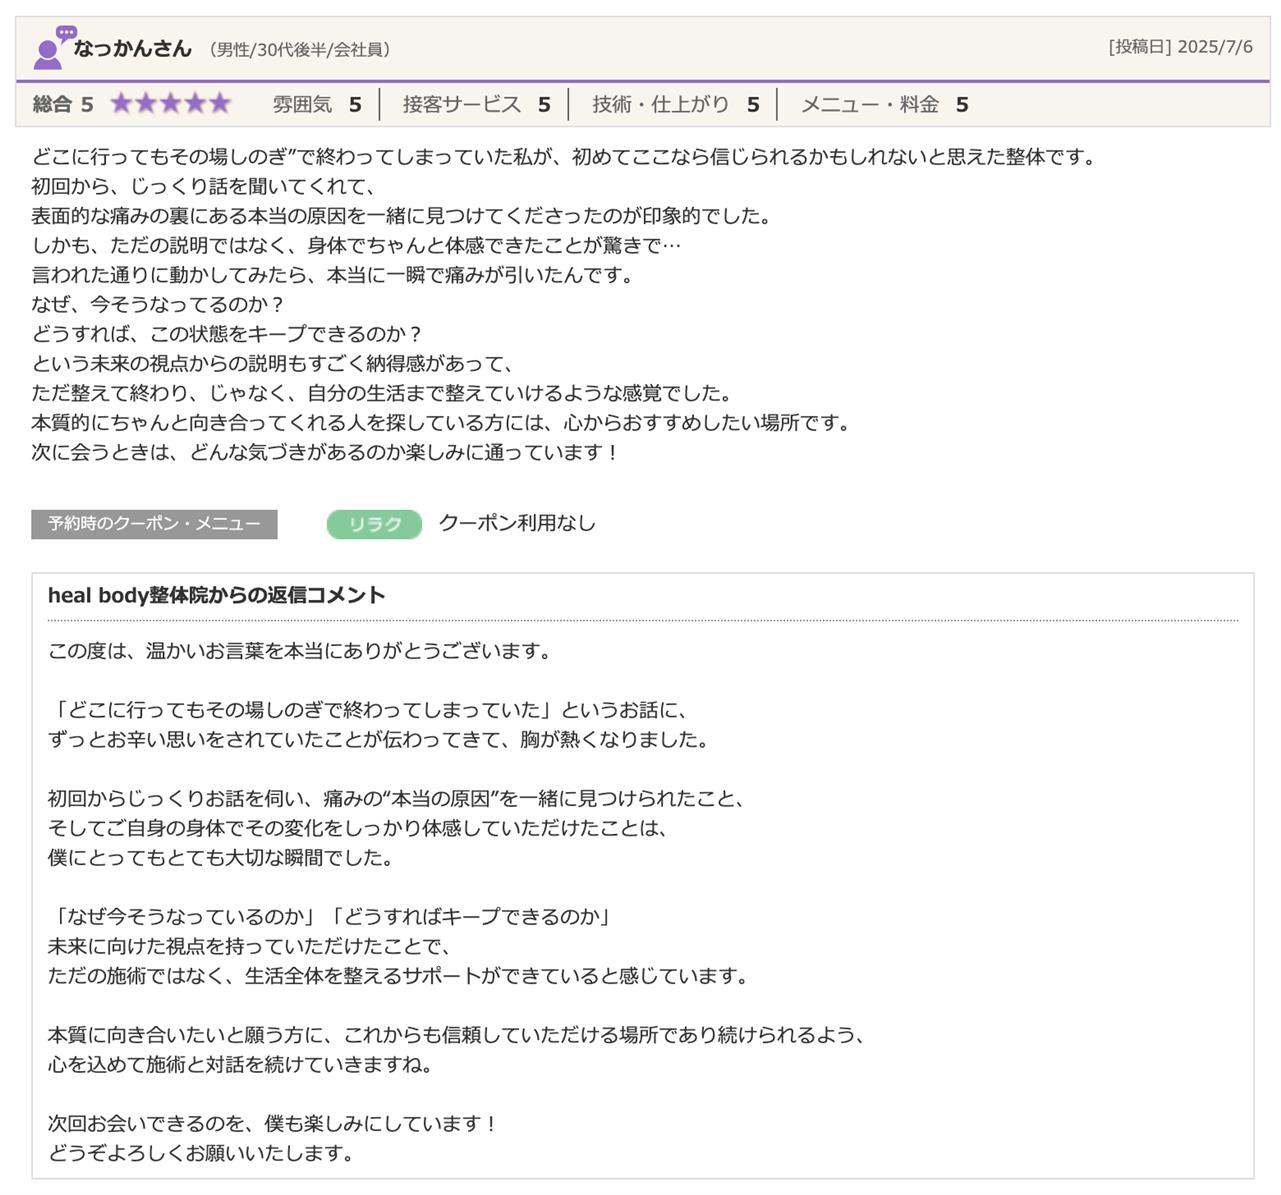
Task: Click the gray 予約時のクーポン・メニュー label
Action: (x=154, y=524)
